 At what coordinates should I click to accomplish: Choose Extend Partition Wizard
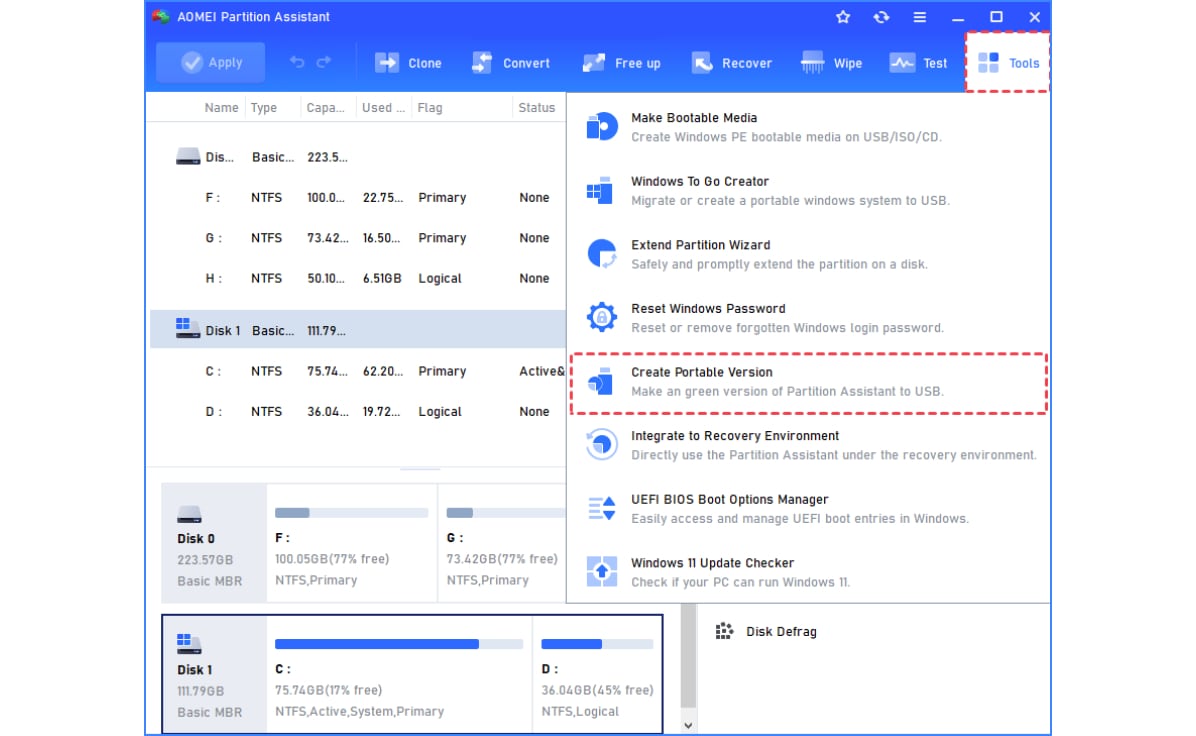(809, 255)
